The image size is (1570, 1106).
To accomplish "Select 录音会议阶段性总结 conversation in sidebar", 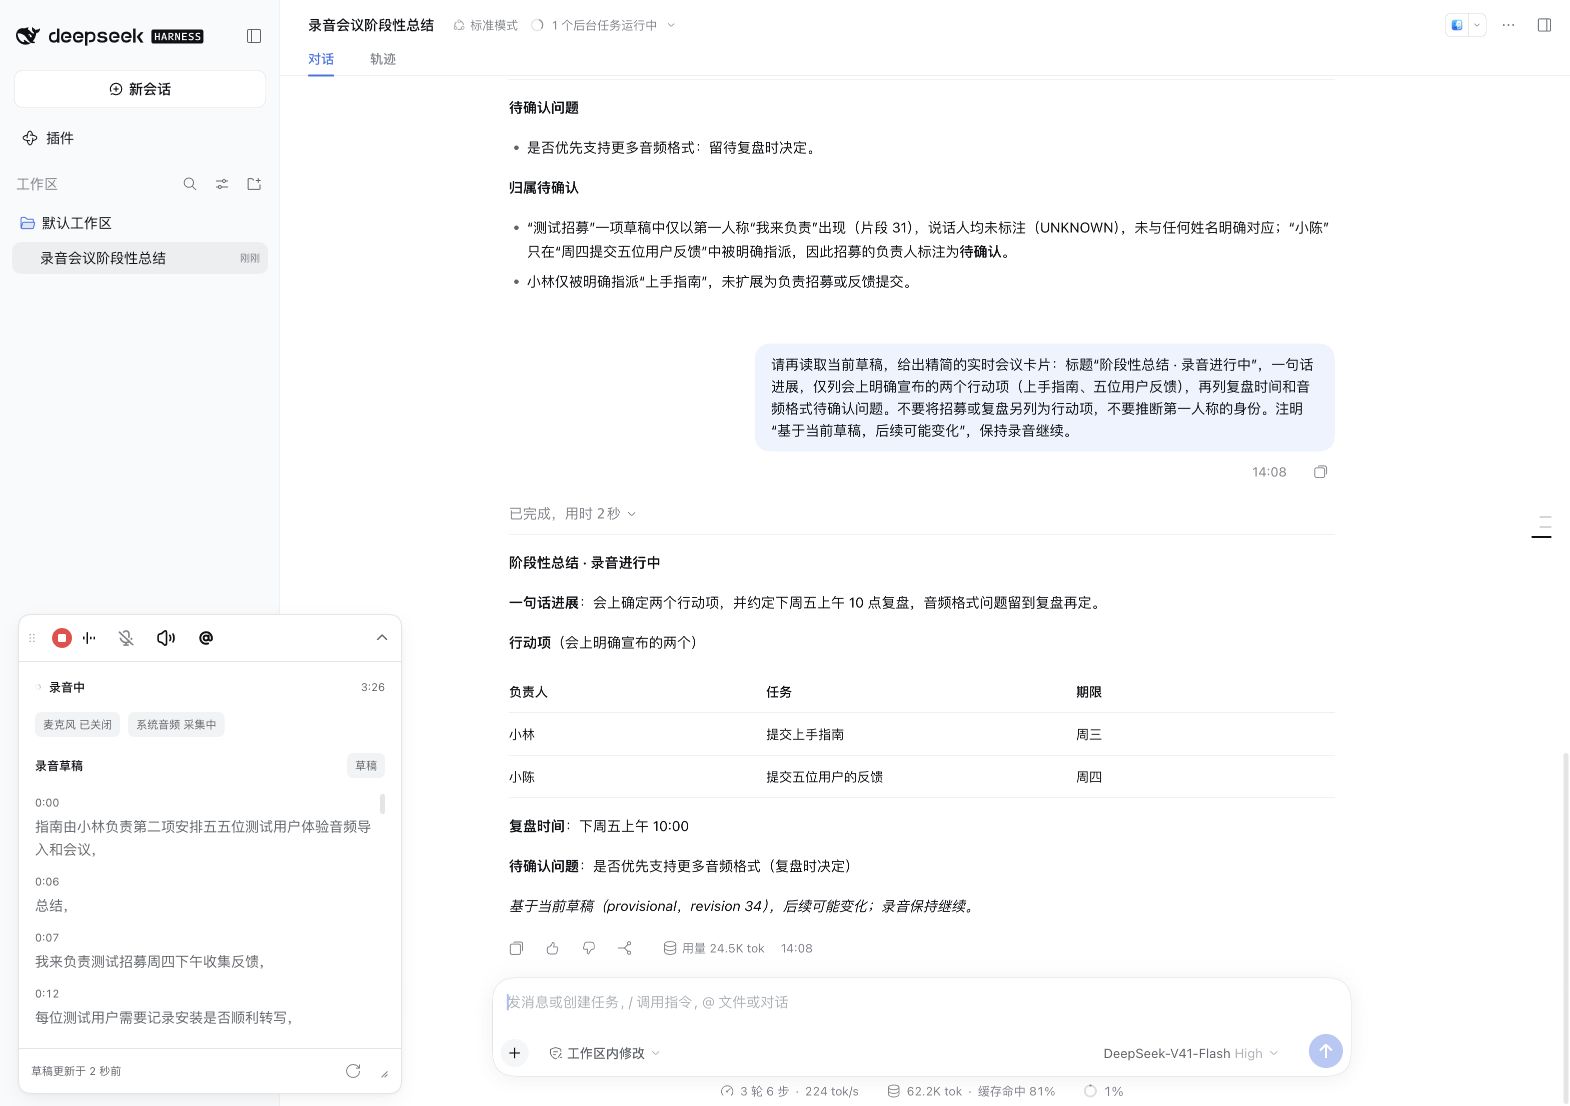I will coord(140,258).
